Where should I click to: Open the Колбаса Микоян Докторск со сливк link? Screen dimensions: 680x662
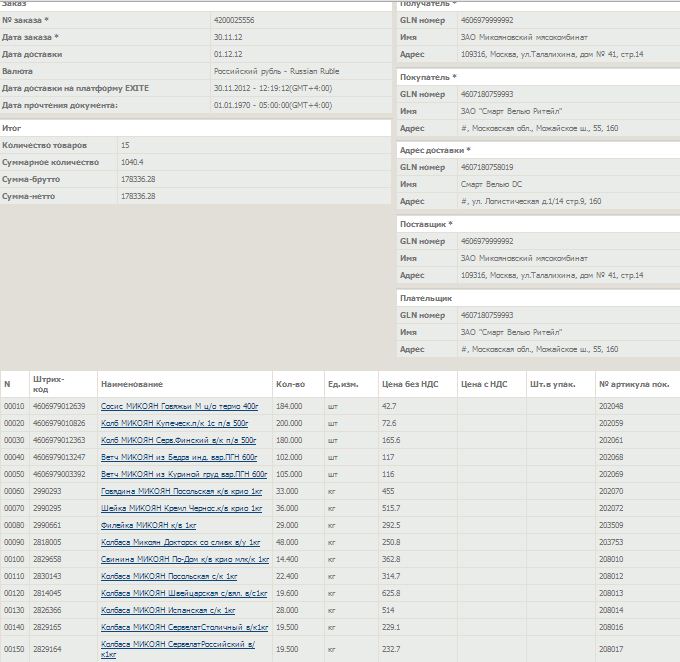(180, 542)
